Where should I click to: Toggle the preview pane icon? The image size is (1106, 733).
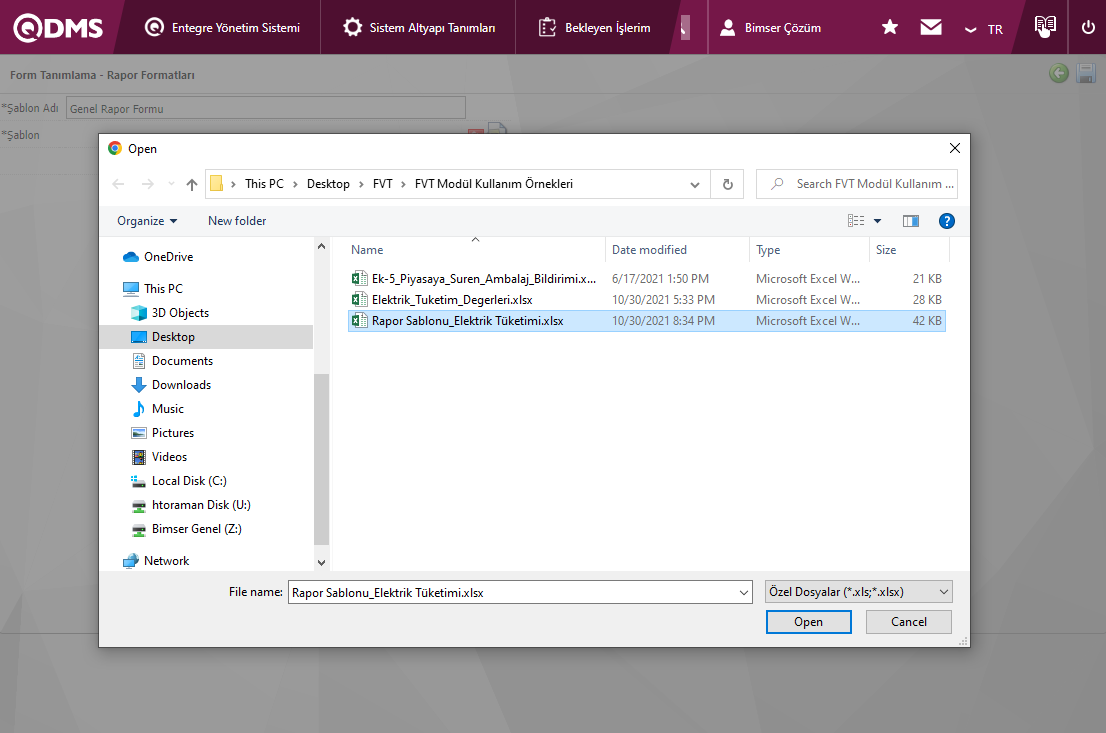(x=910, y=221)
